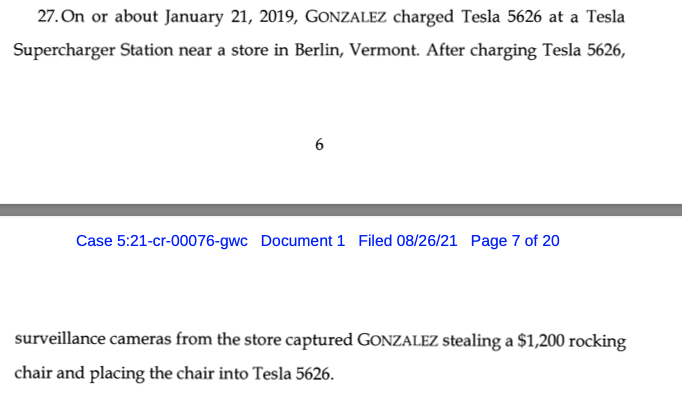Click 'Supercharger Station' text
The height and width of the screenshot is (397, 682).
coord(93,50)
